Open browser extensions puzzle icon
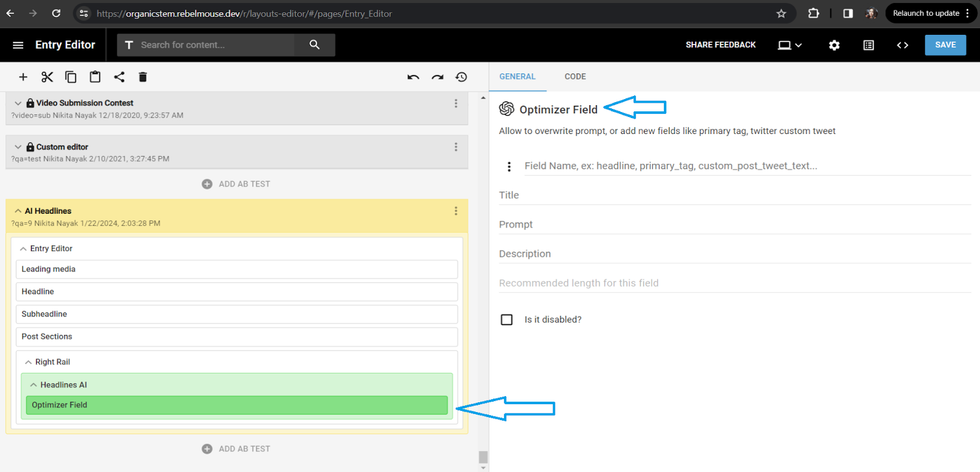The width and height of the screenshot is (980, 472). (814, 13)
